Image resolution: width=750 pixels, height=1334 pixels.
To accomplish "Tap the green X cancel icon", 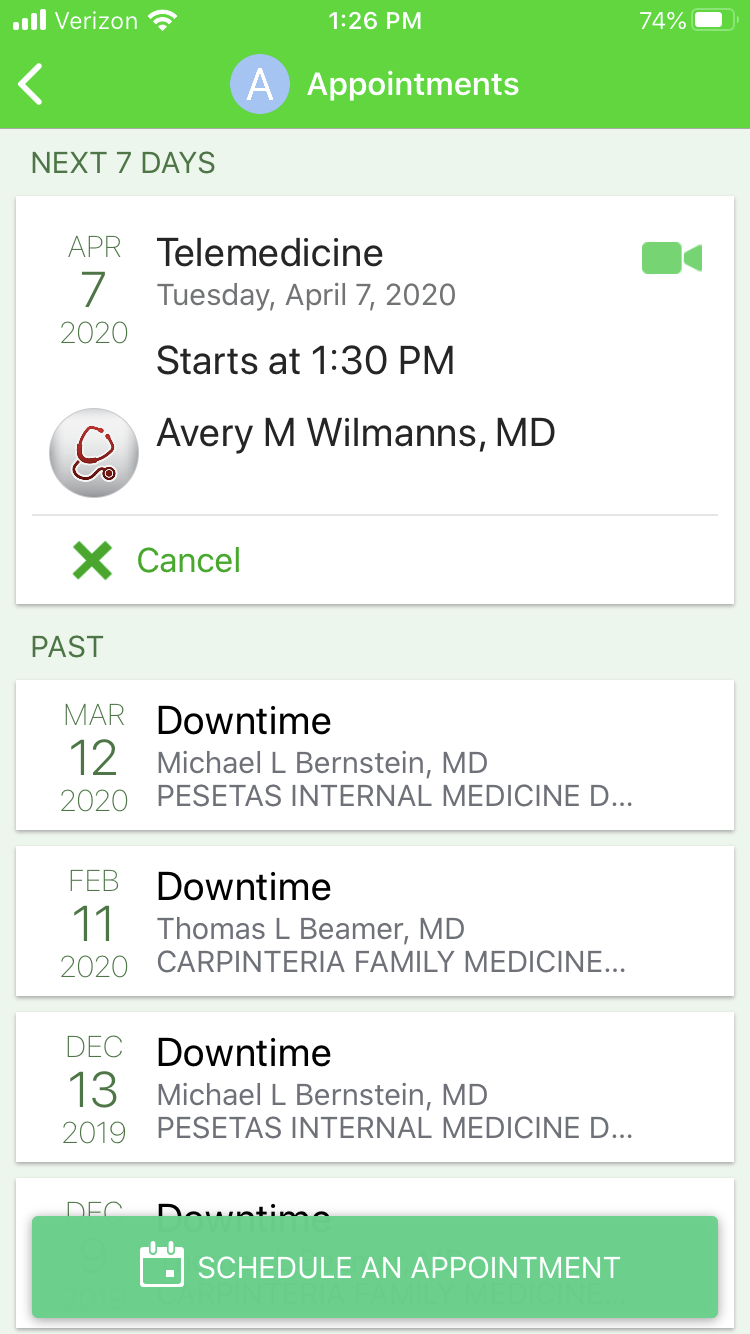I will 92,560.
